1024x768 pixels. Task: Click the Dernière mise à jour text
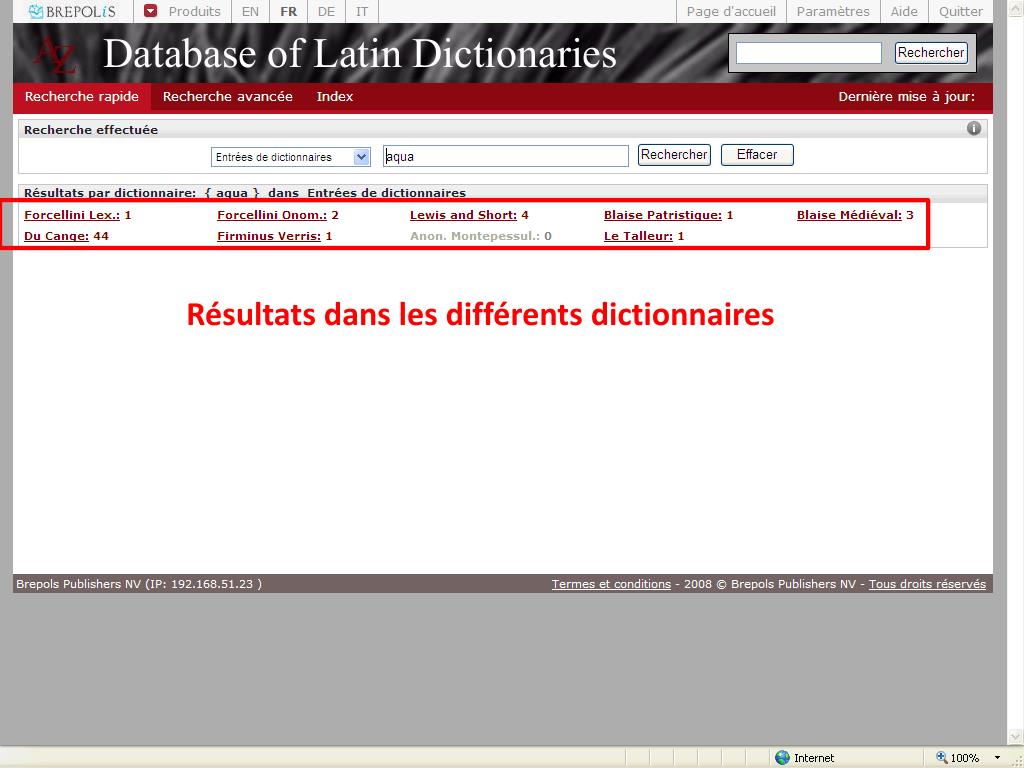[x=906, y=97]
